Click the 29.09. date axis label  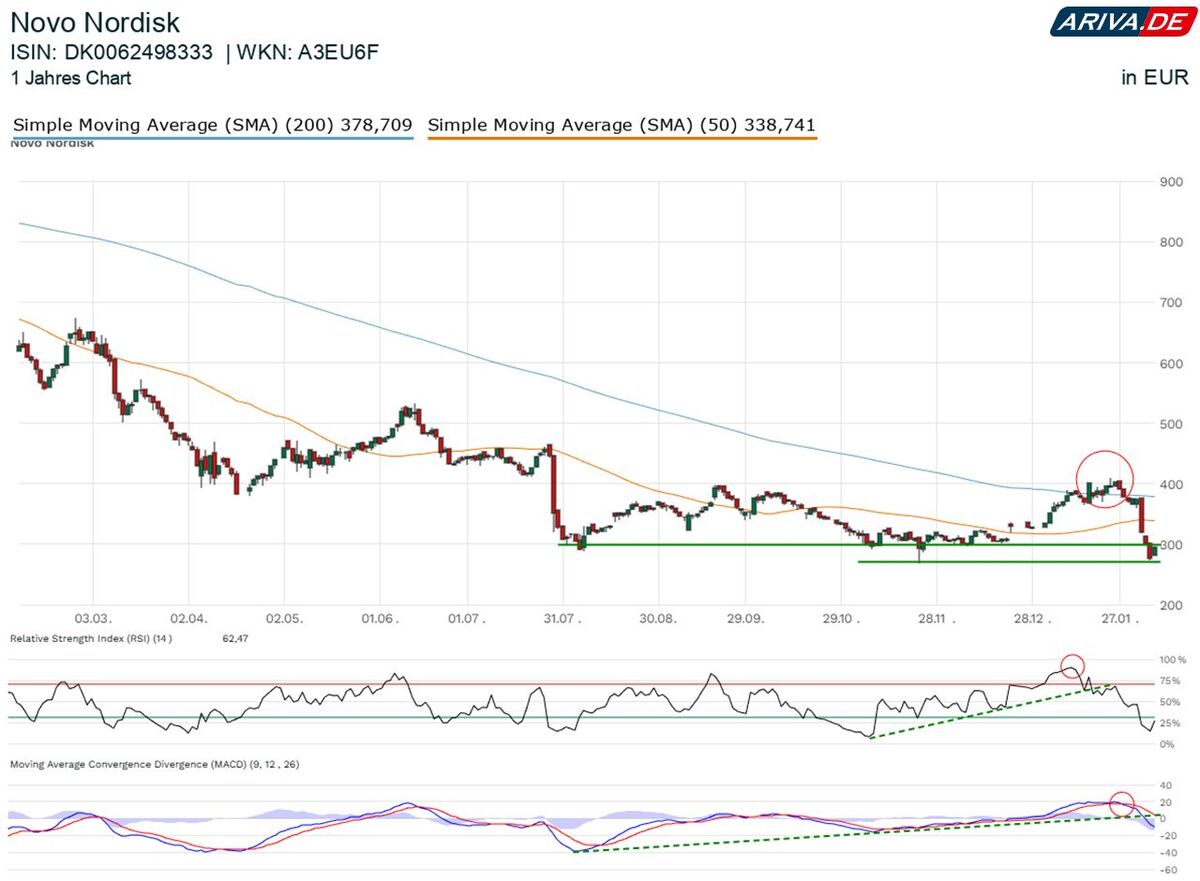click(746, 621)
